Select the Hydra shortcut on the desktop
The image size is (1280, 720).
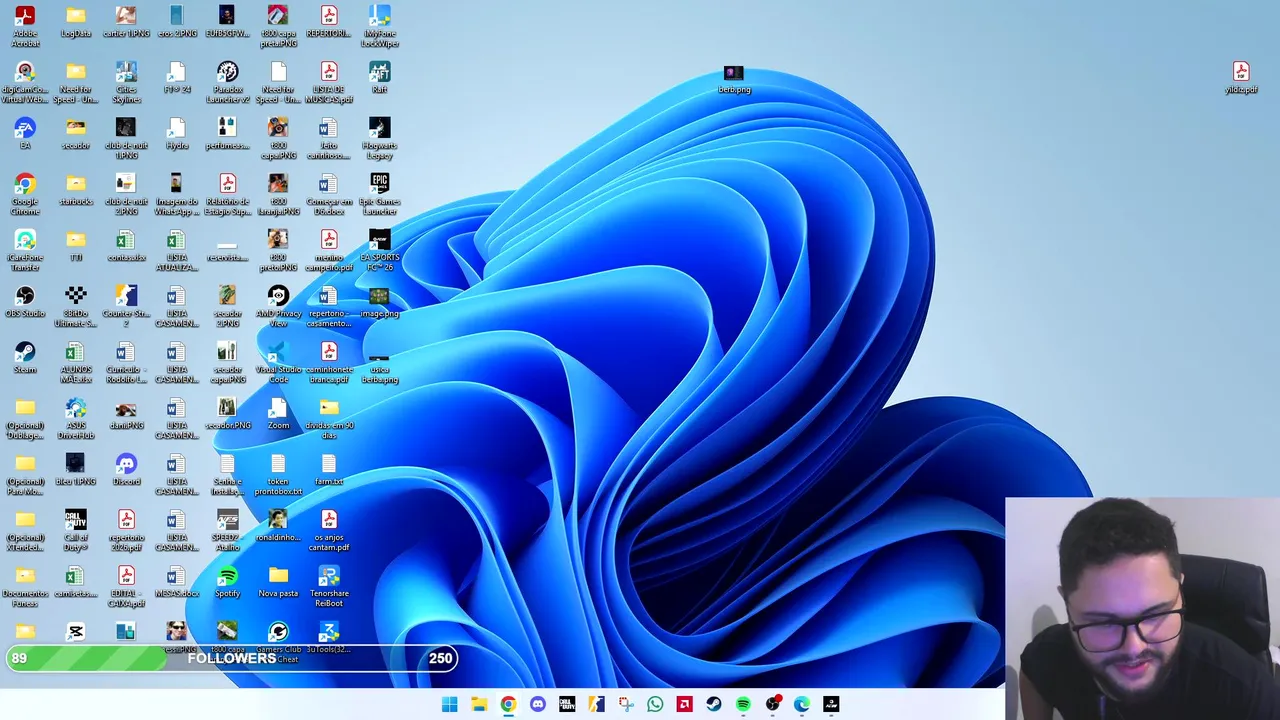177,134
